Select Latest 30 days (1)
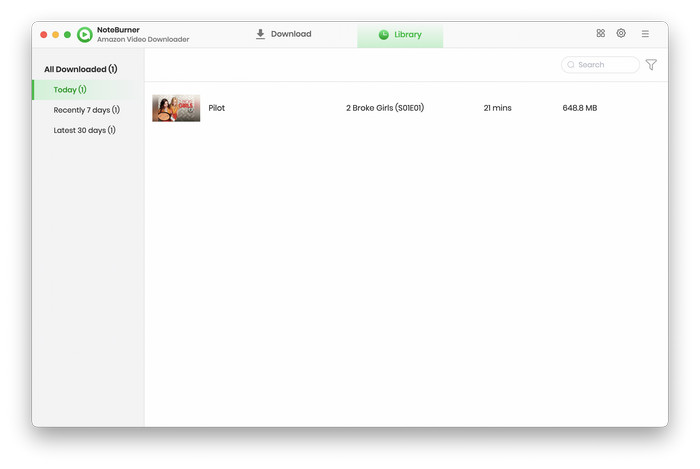 click(x=84, y=130)
